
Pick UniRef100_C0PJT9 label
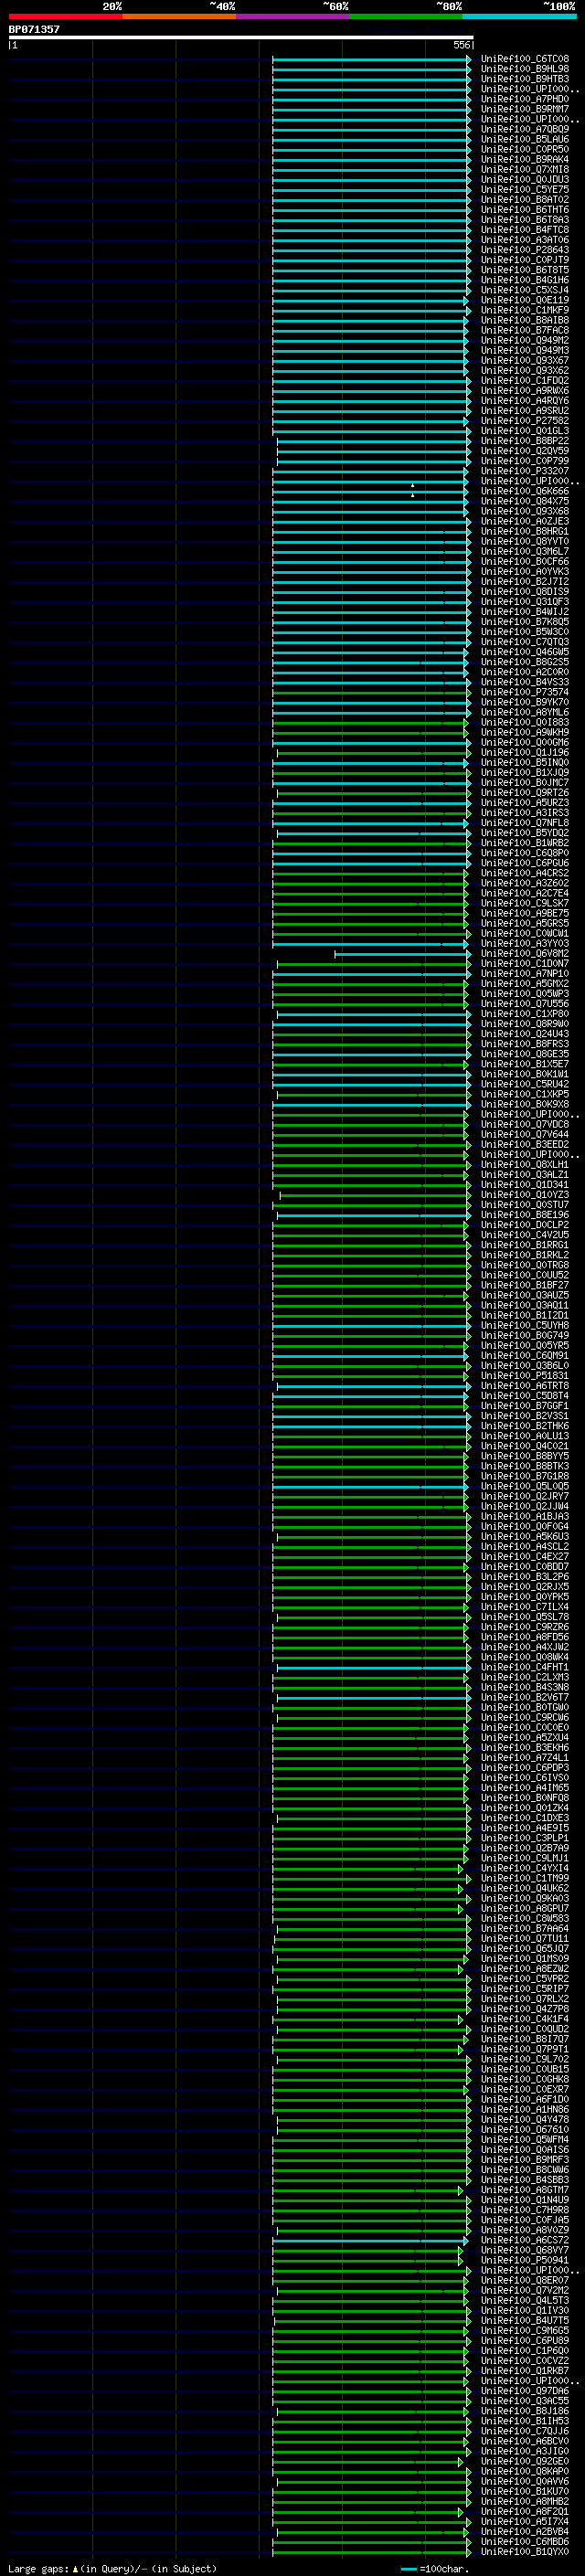tap(524, 260)
